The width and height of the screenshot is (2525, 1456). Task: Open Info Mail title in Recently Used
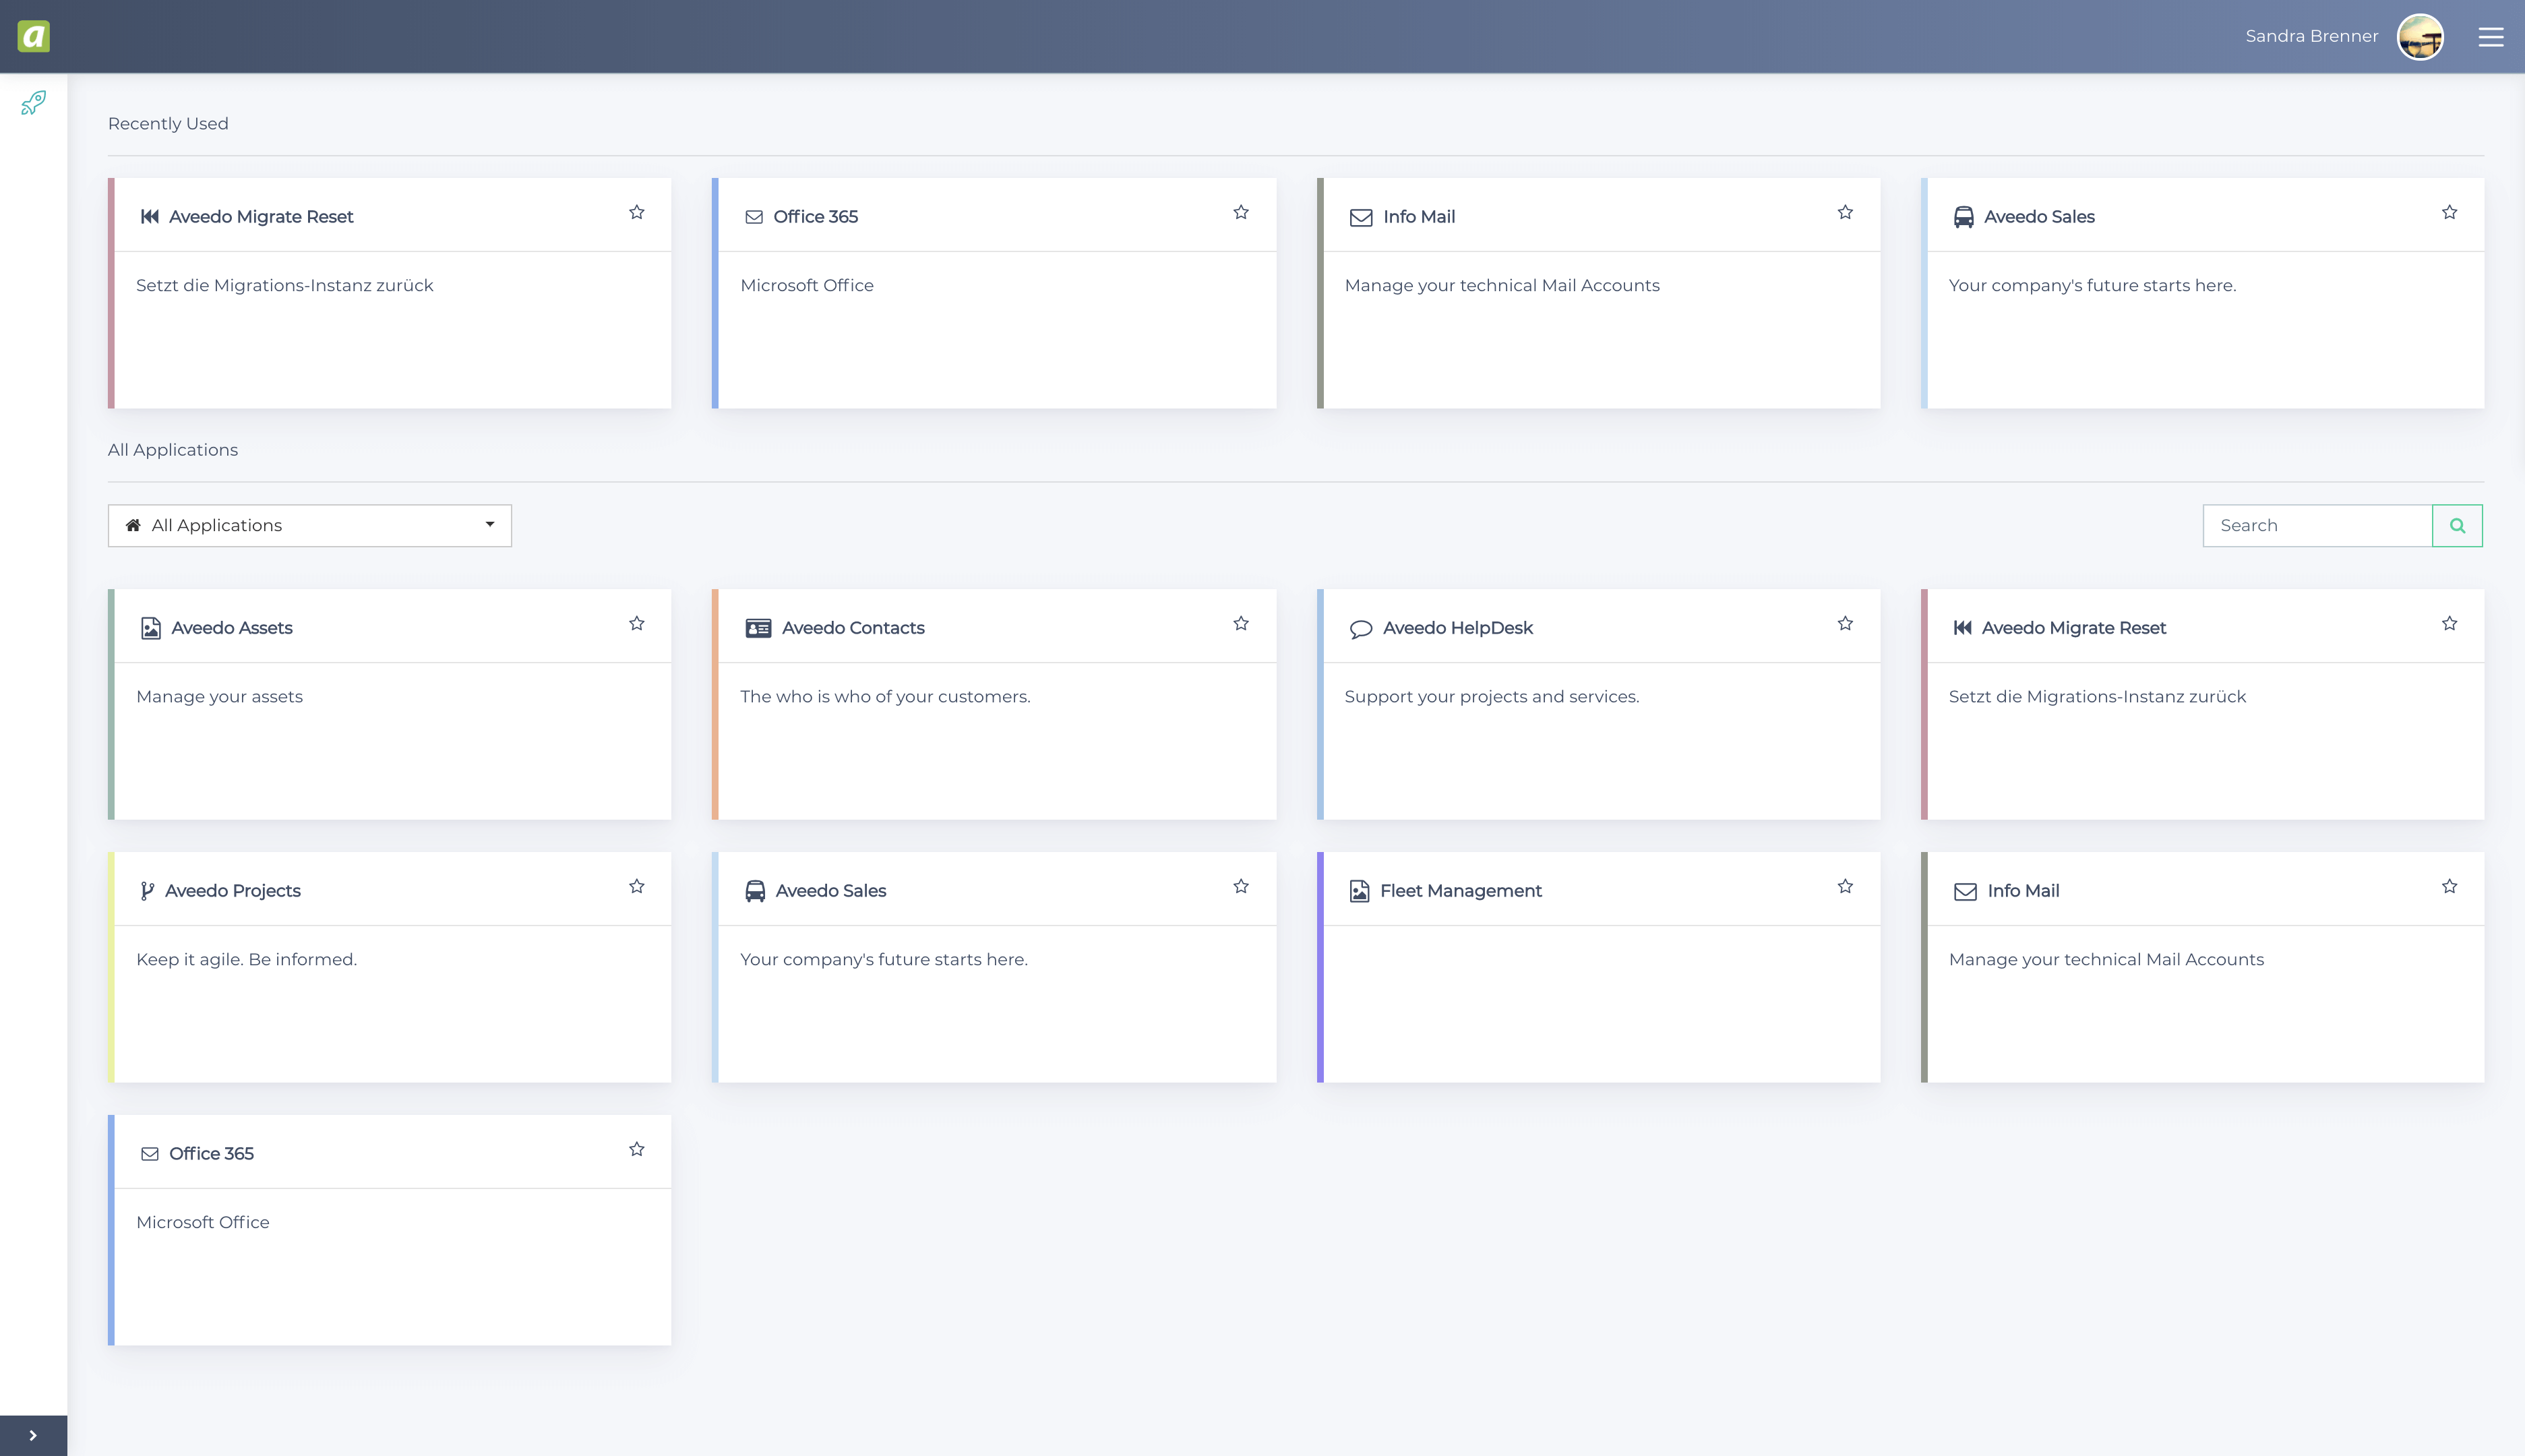[1419, 217]
